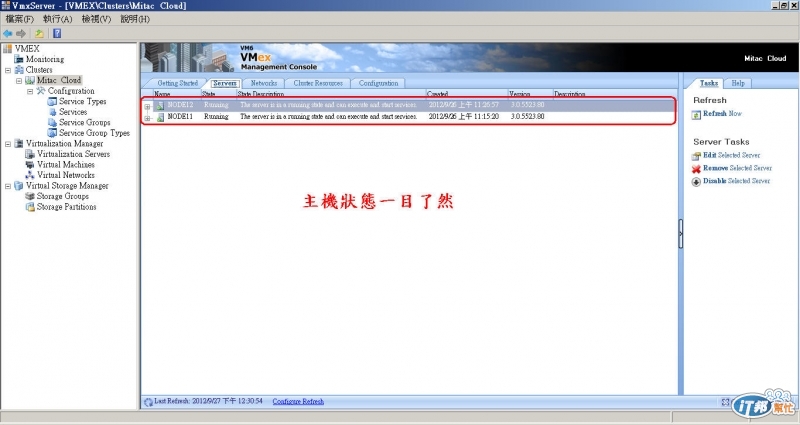Image resolution: width=800 pixels, height=425 pixels.
Task: Collapse the Clusters tree node
Action: (x=8, y=70)
